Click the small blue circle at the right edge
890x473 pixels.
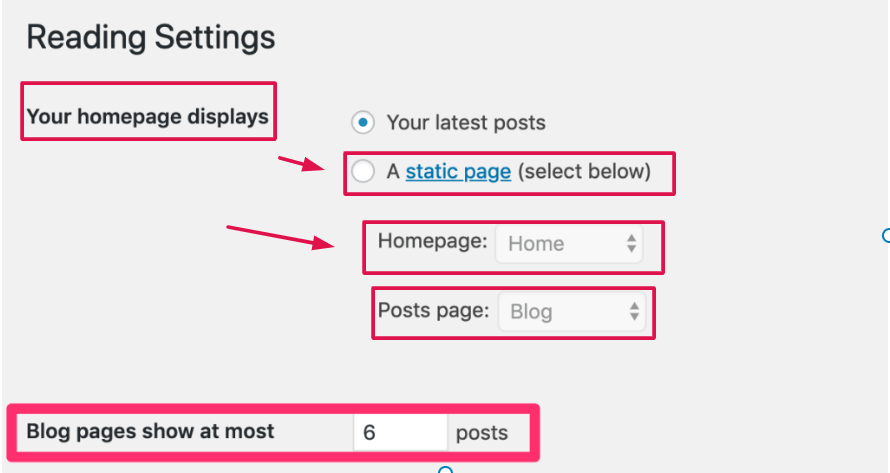(x=886, y=236)
